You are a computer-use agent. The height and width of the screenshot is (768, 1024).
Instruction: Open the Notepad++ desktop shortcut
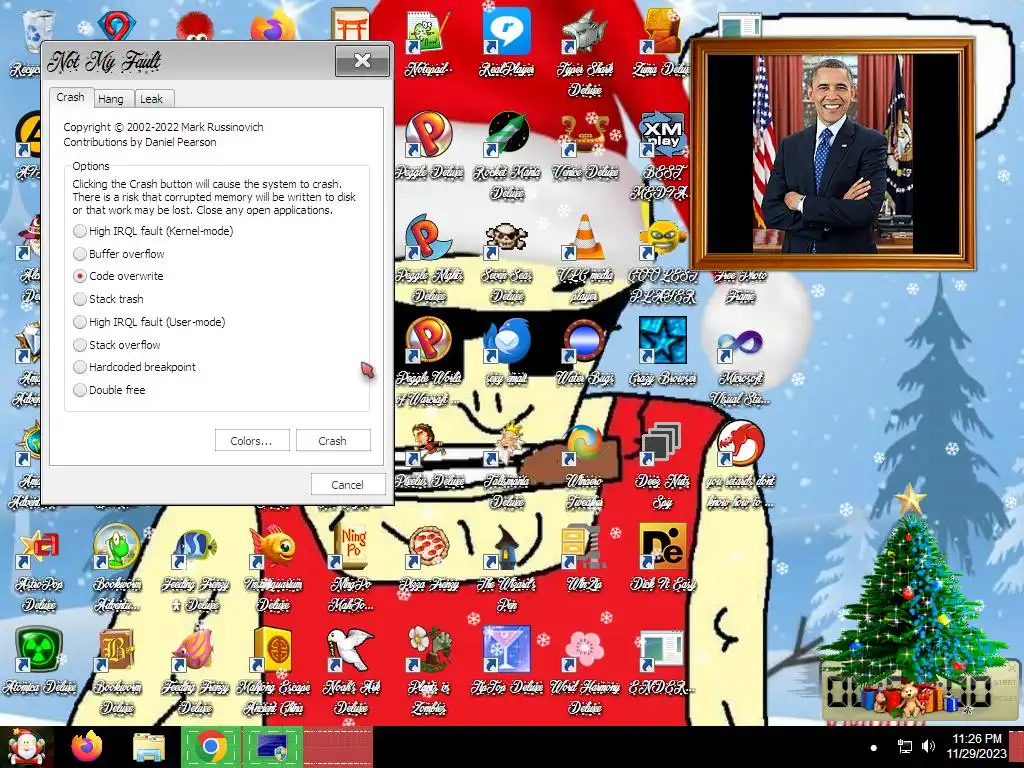(428, 42)
